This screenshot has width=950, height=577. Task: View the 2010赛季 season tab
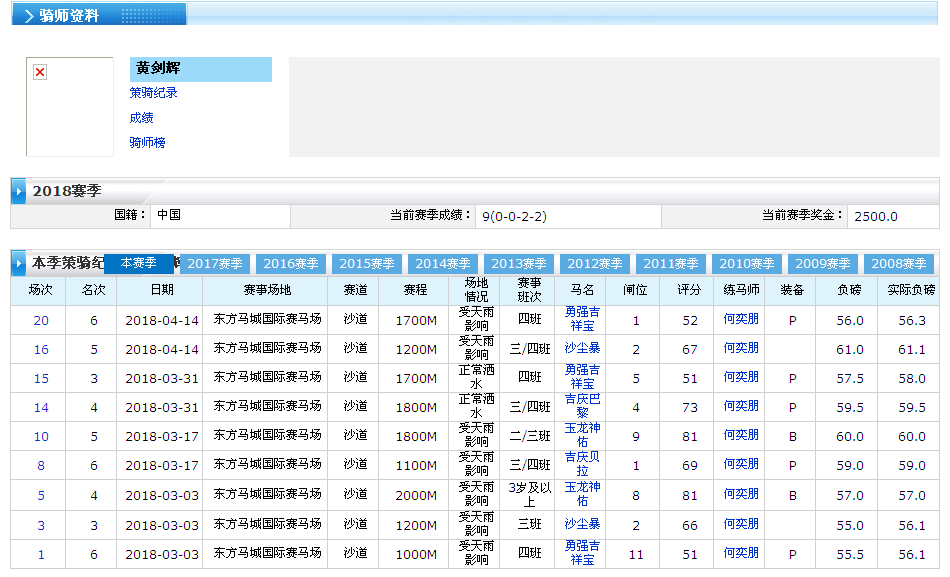(x=747, y=264)
